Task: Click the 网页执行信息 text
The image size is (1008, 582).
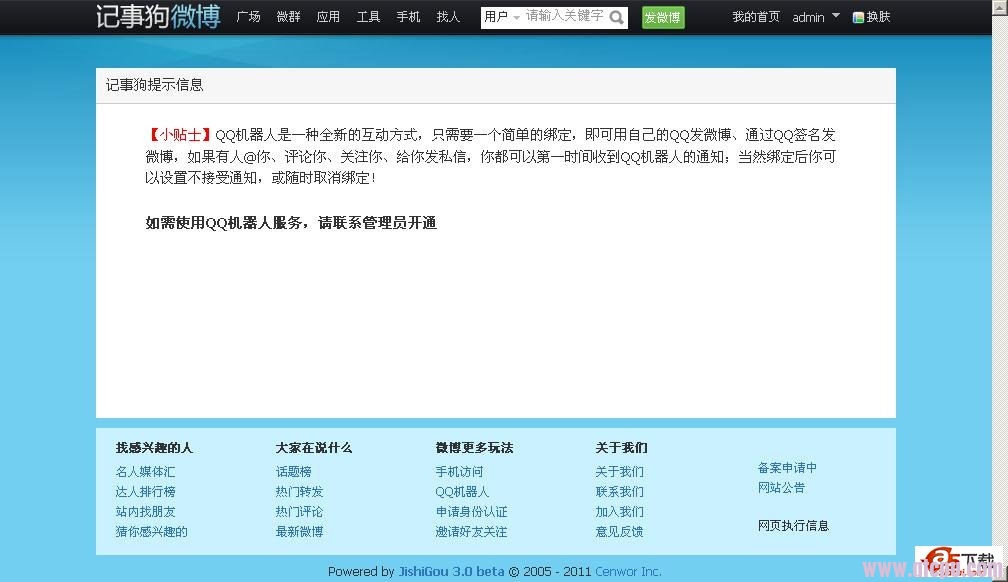Action: coord(793,525)
